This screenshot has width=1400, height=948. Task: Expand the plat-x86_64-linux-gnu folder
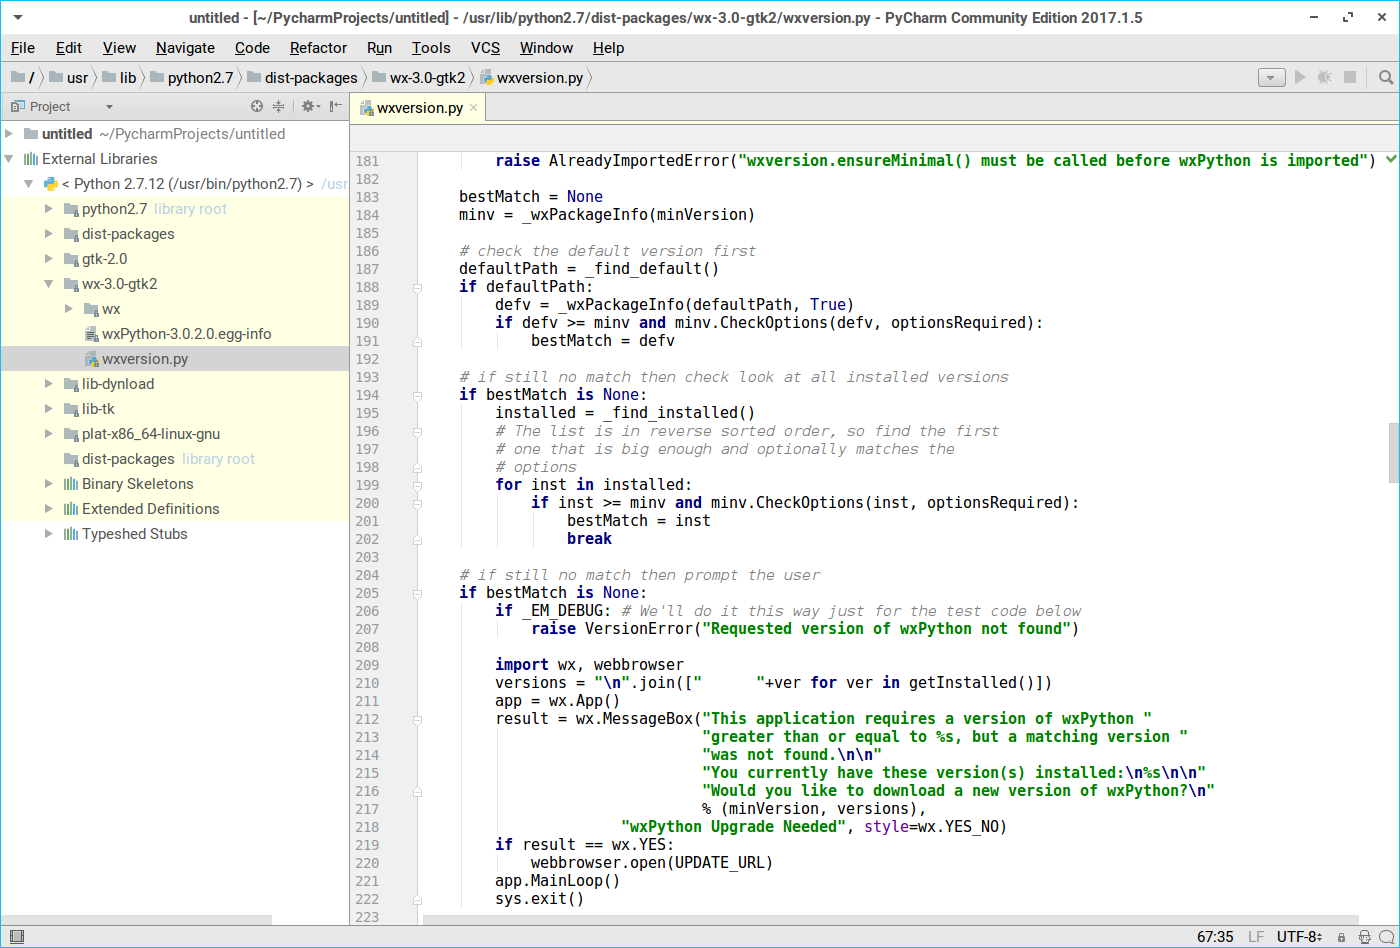tap(49, 434)
